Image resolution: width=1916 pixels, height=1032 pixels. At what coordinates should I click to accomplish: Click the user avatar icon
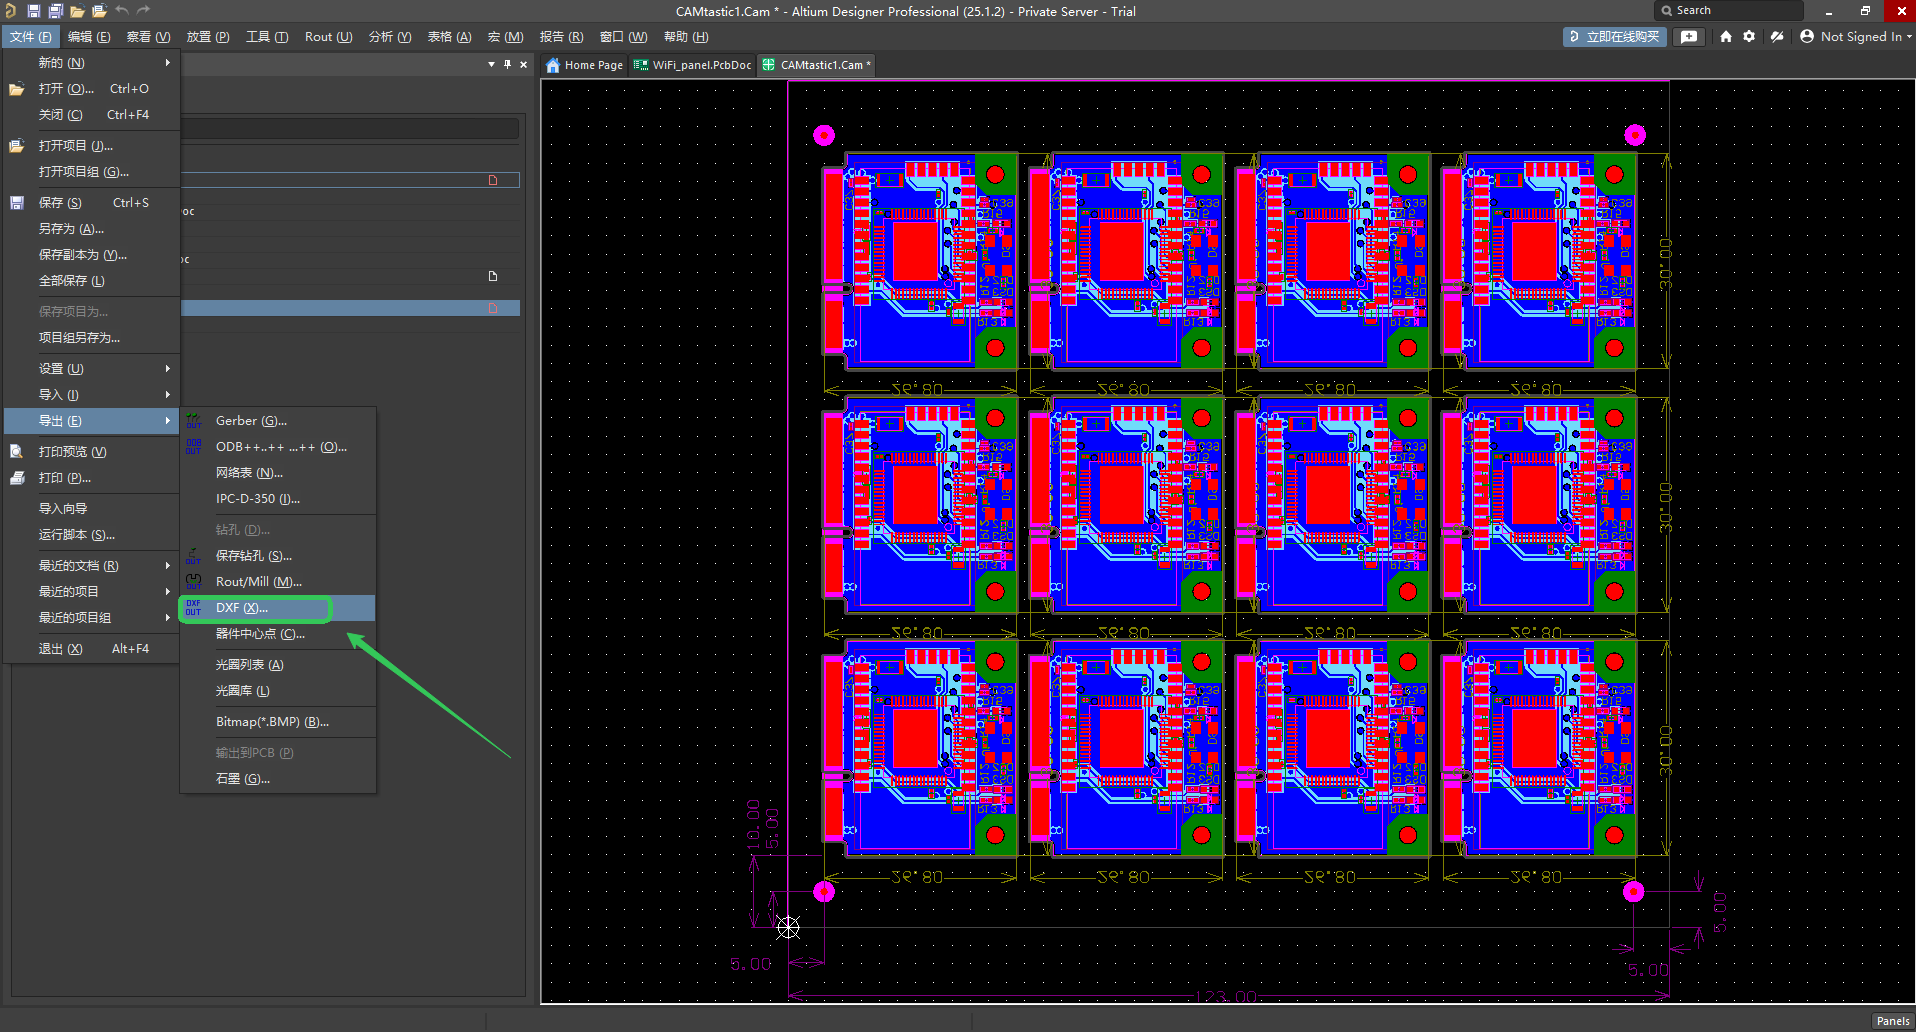pyautogui.click(x=1807, y=37)
